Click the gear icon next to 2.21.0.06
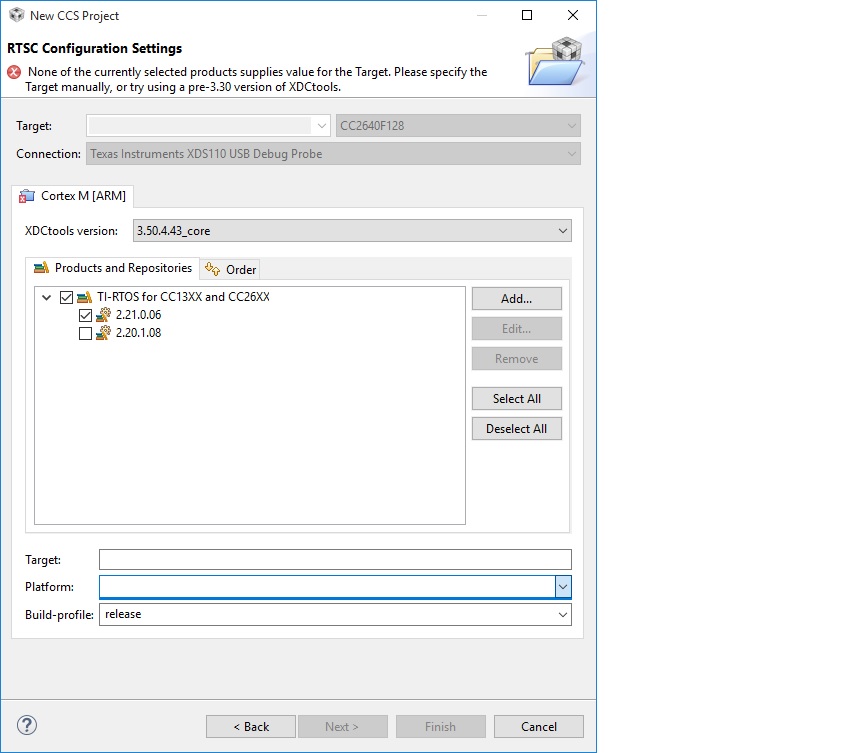 [x=103, y=315]
